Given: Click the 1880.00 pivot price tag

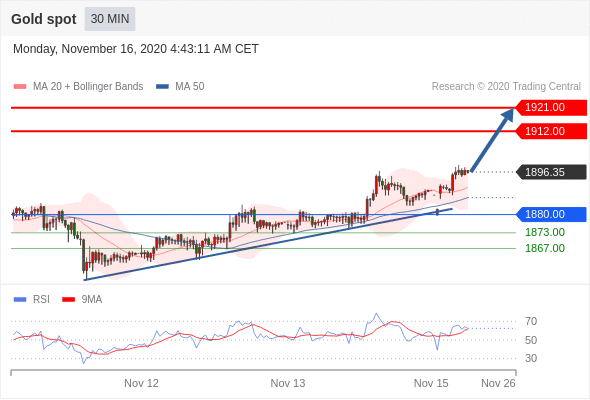Looking at the screenshot, I should pyautogui.click(x=551, y=214).
